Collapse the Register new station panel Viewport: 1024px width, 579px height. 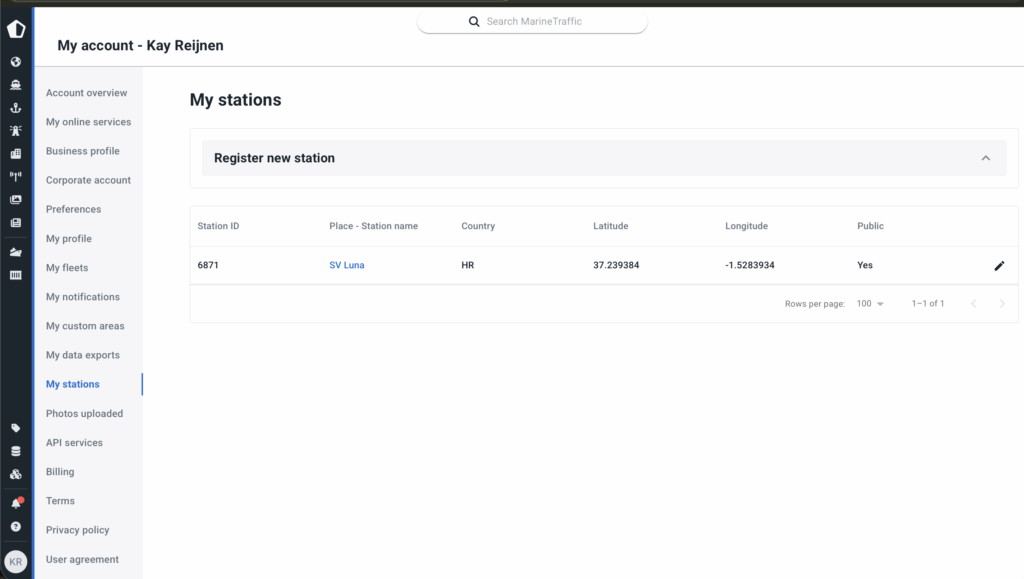[x=985, y=158]
